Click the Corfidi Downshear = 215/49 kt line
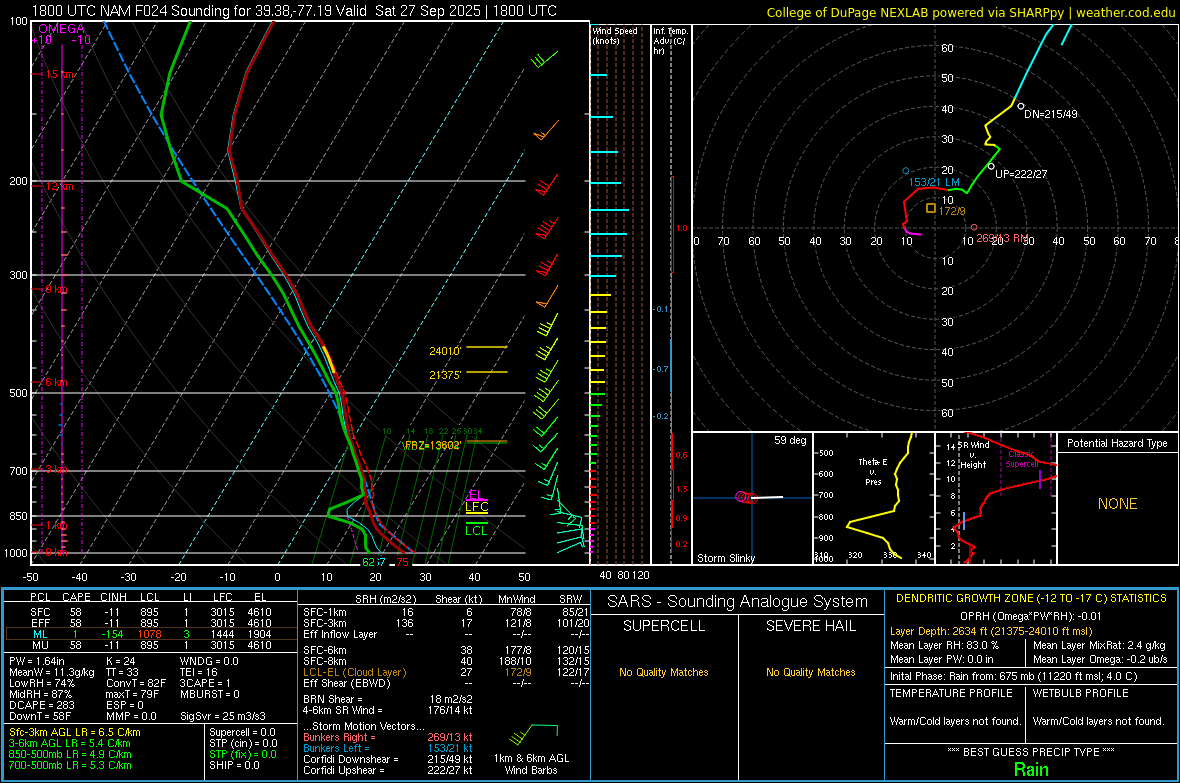The image size is (1180, 783). (x=388, y=759)
